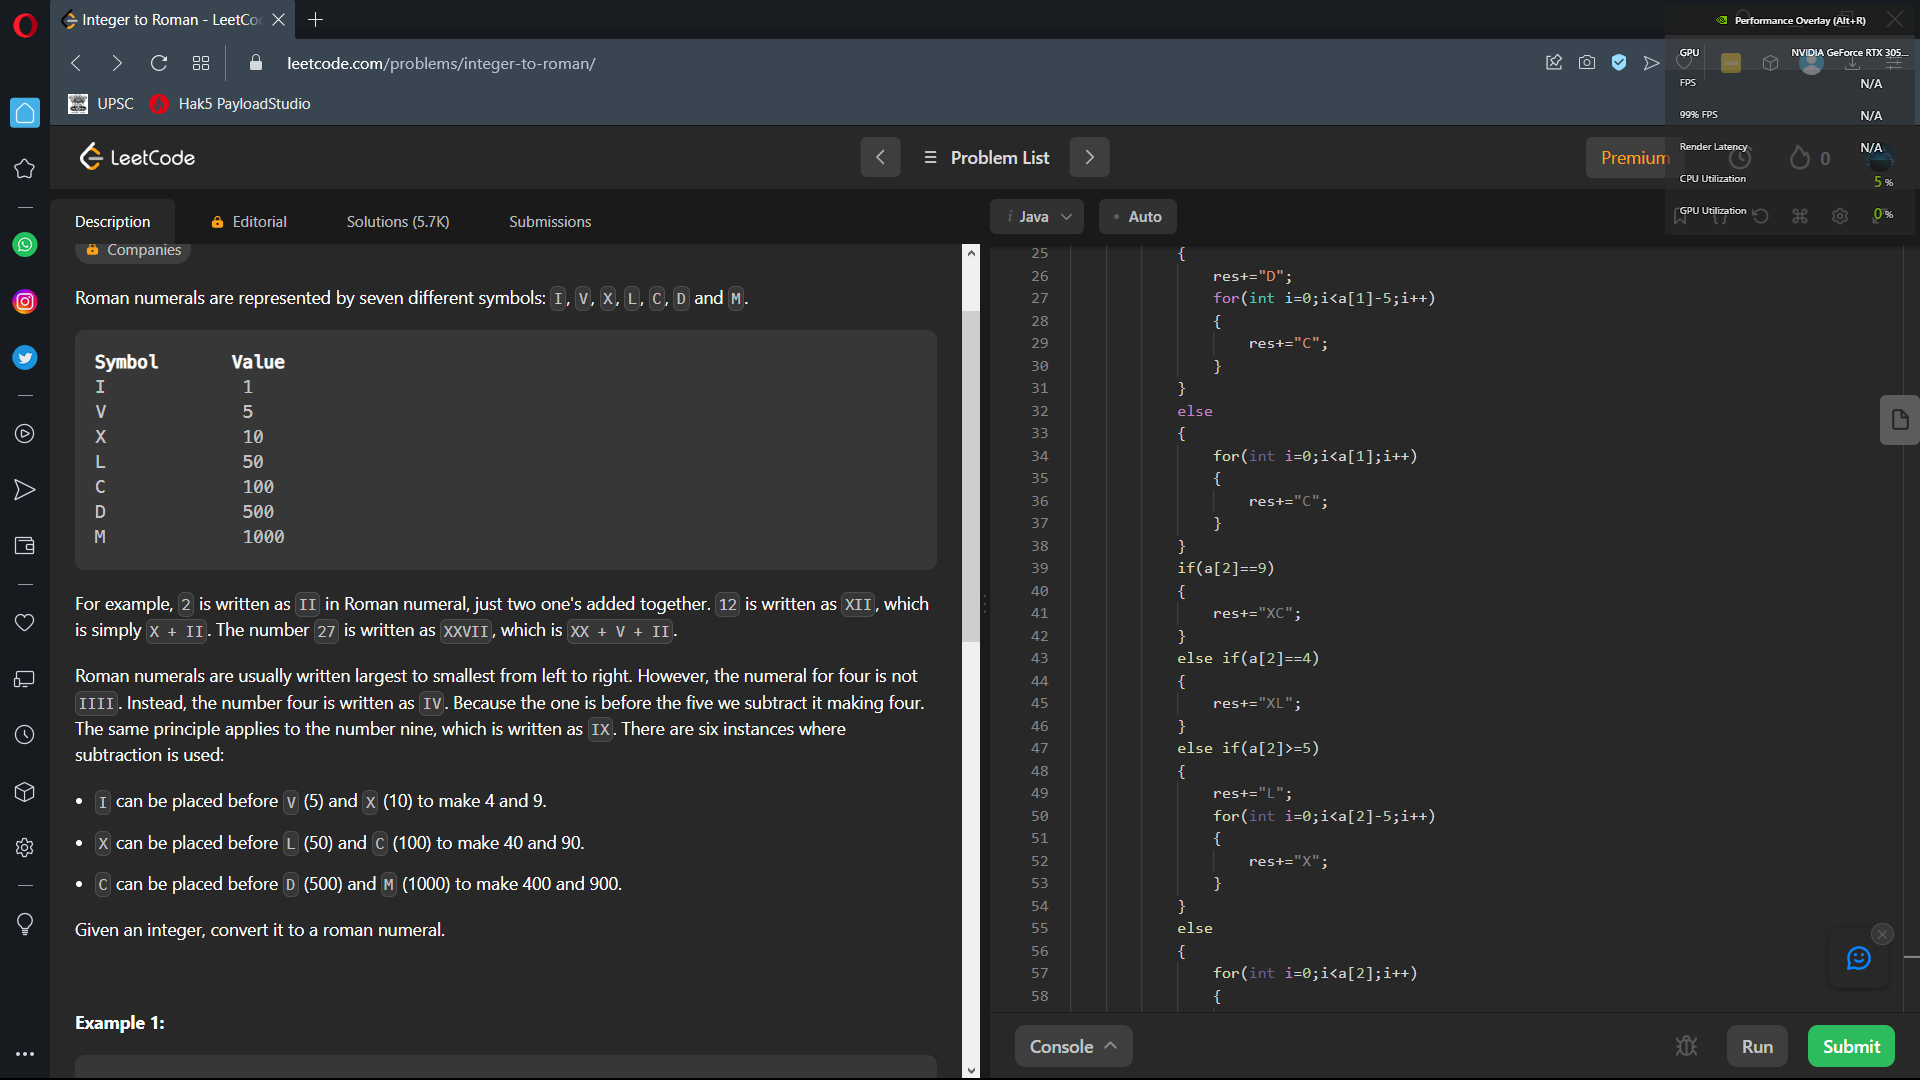This screenshot has width=1920, height=1080.
Task: Click the description panel vertical scrollbar
Action: 971,475
